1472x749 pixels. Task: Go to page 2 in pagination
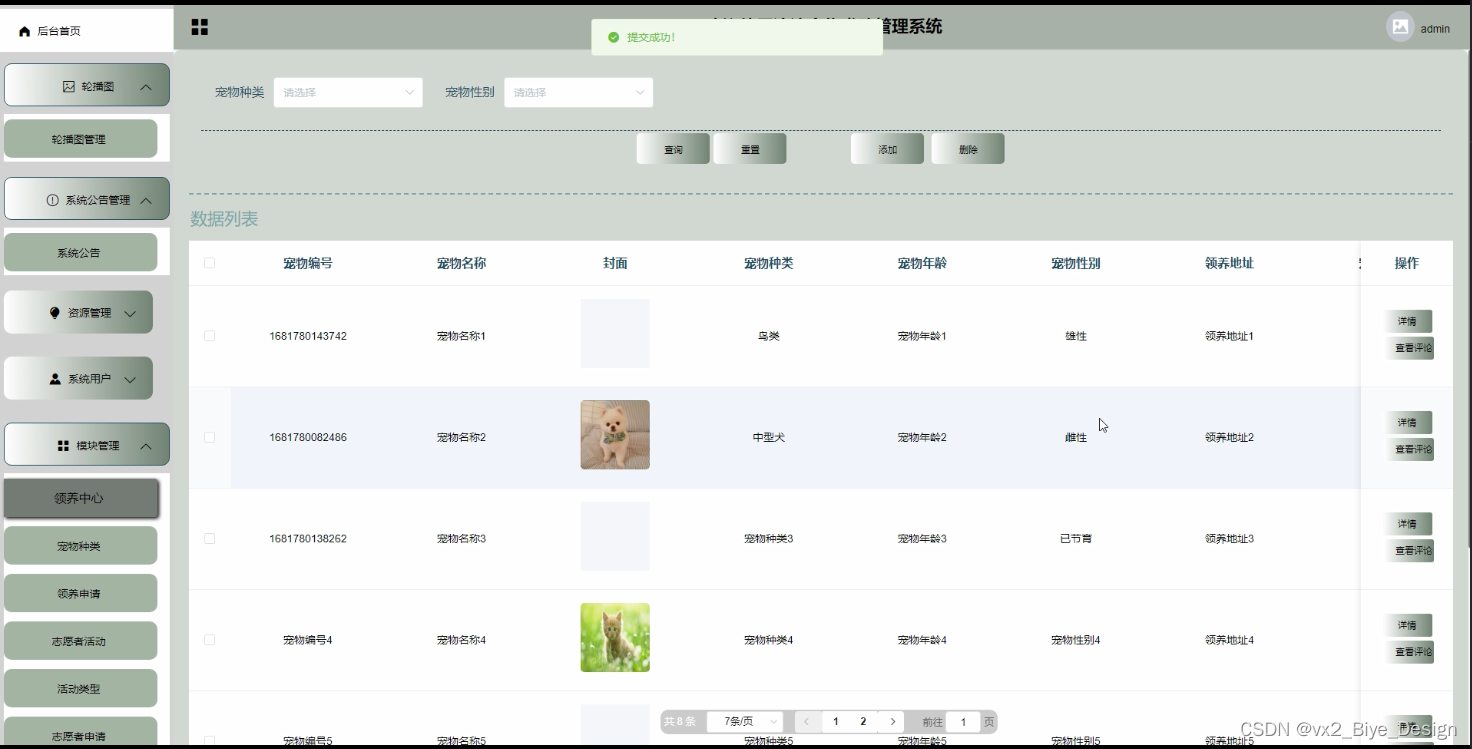(x=863, y=721)
